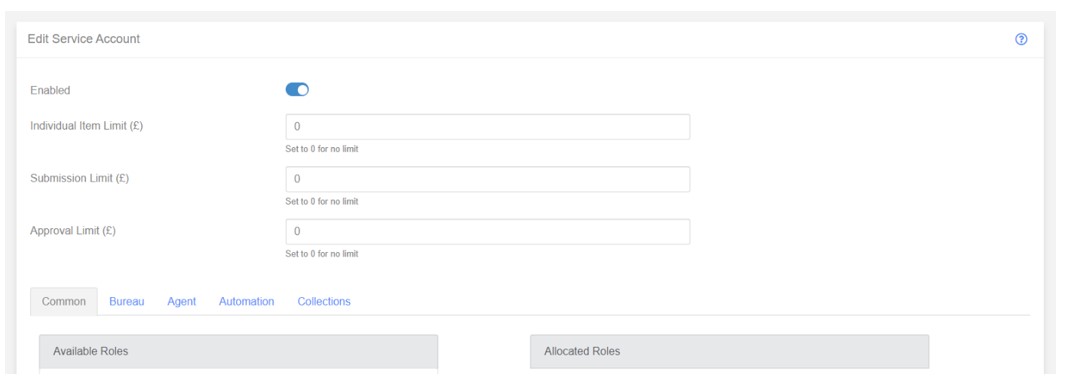The image size is (1065, 387).
Task: Click the Approval Limit (£) label
Action: click(x=73, y=231)
